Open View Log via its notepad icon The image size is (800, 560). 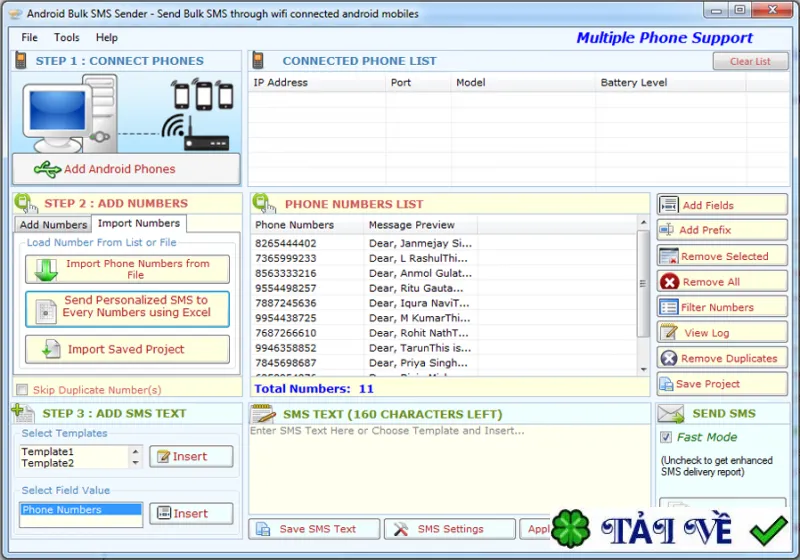tap(669, 333)
